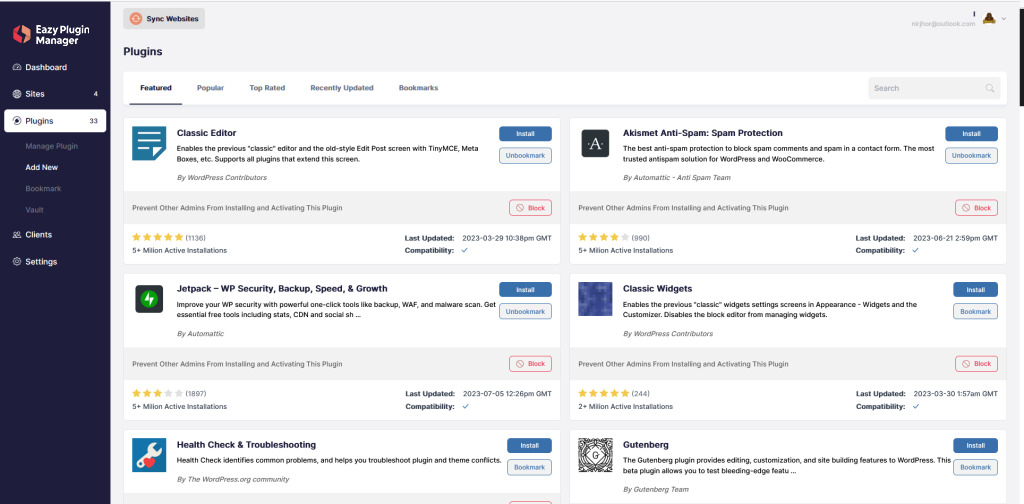Open the Recently Updated tab
Viewport: 1024px width, 504px height.
coord(342,88)
